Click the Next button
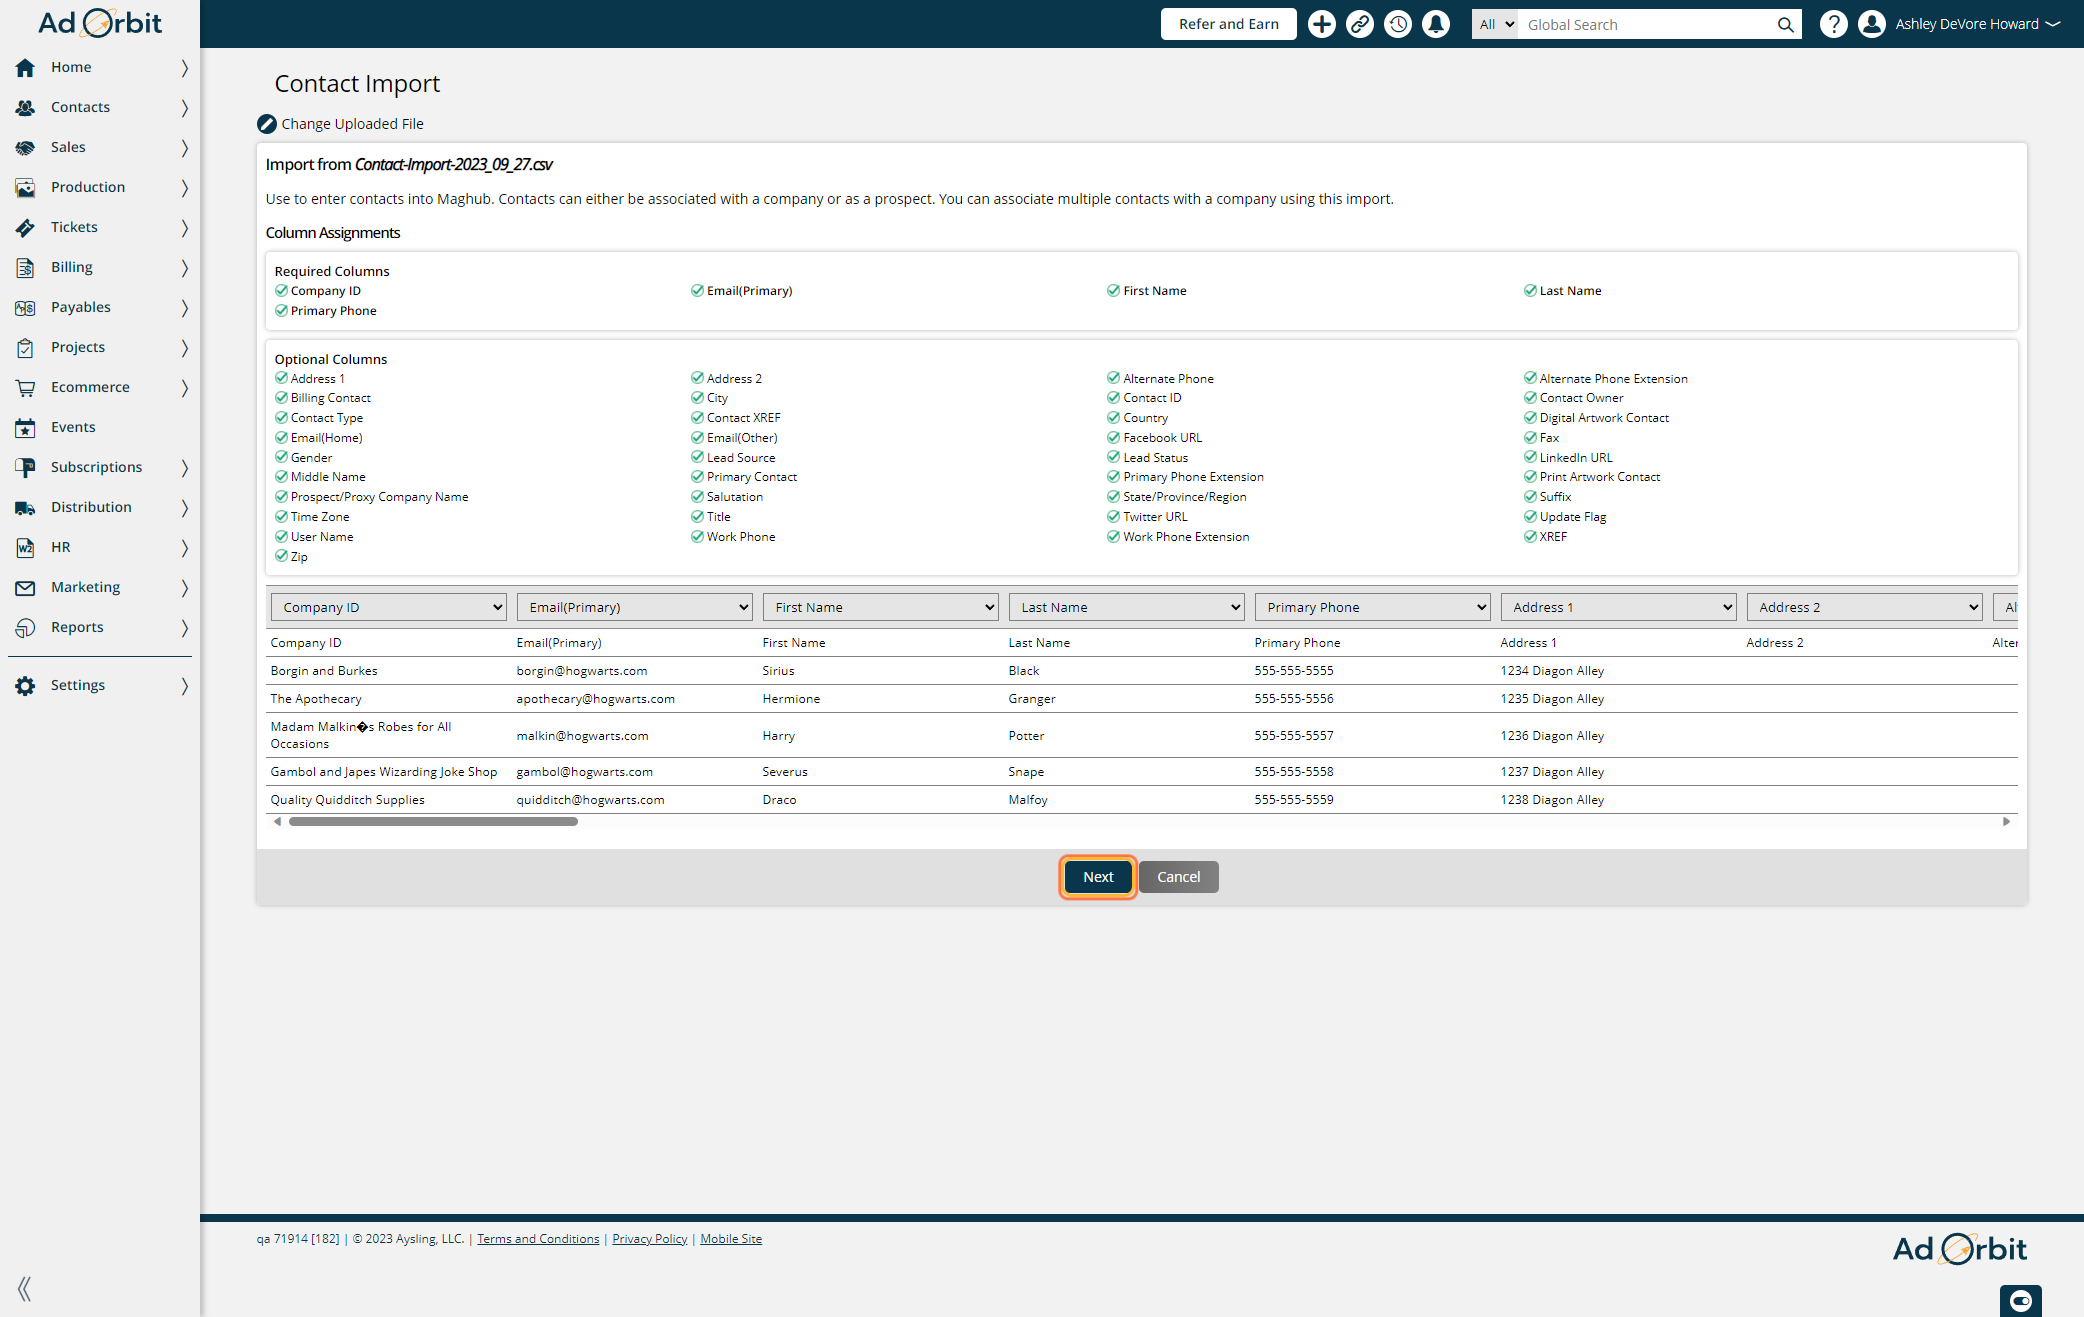This screenshot has height=1317, width=2084. pos(1098,877)
